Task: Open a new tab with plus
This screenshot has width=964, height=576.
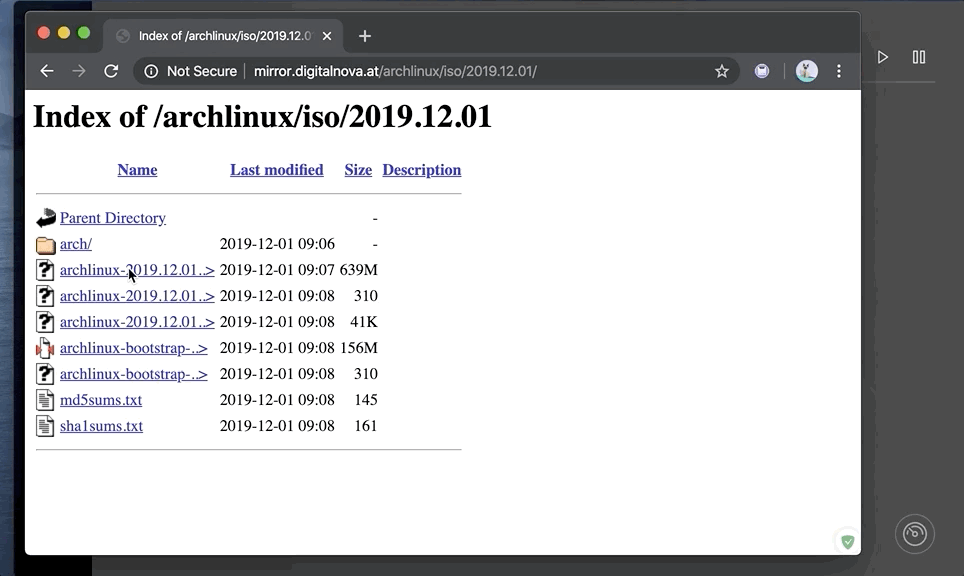Action: [365, 36]
